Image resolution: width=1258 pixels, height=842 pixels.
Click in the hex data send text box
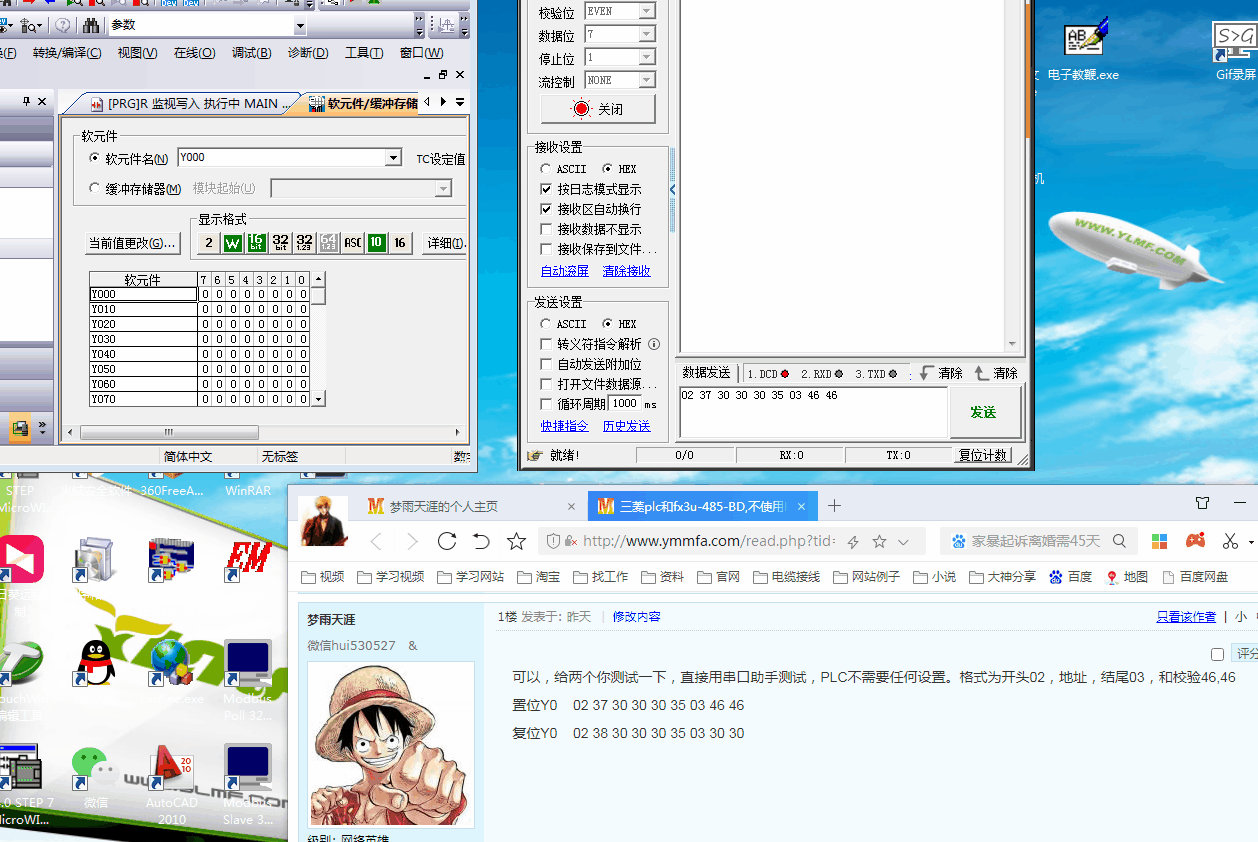pos(812,414)
